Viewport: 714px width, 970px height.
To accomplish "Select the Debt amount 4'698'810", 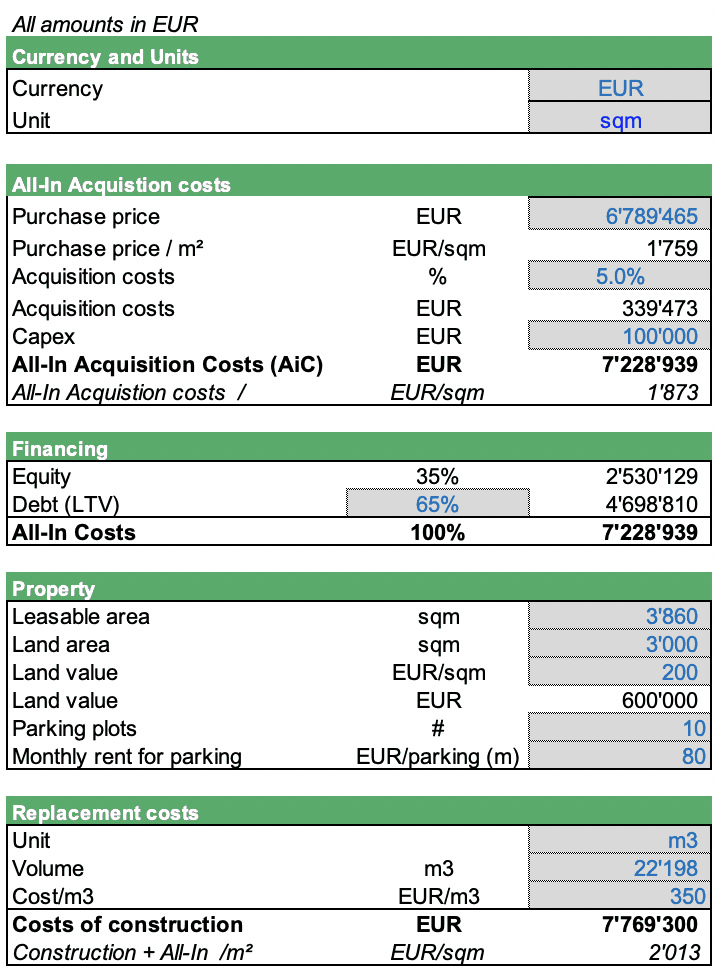I will 652,504.
